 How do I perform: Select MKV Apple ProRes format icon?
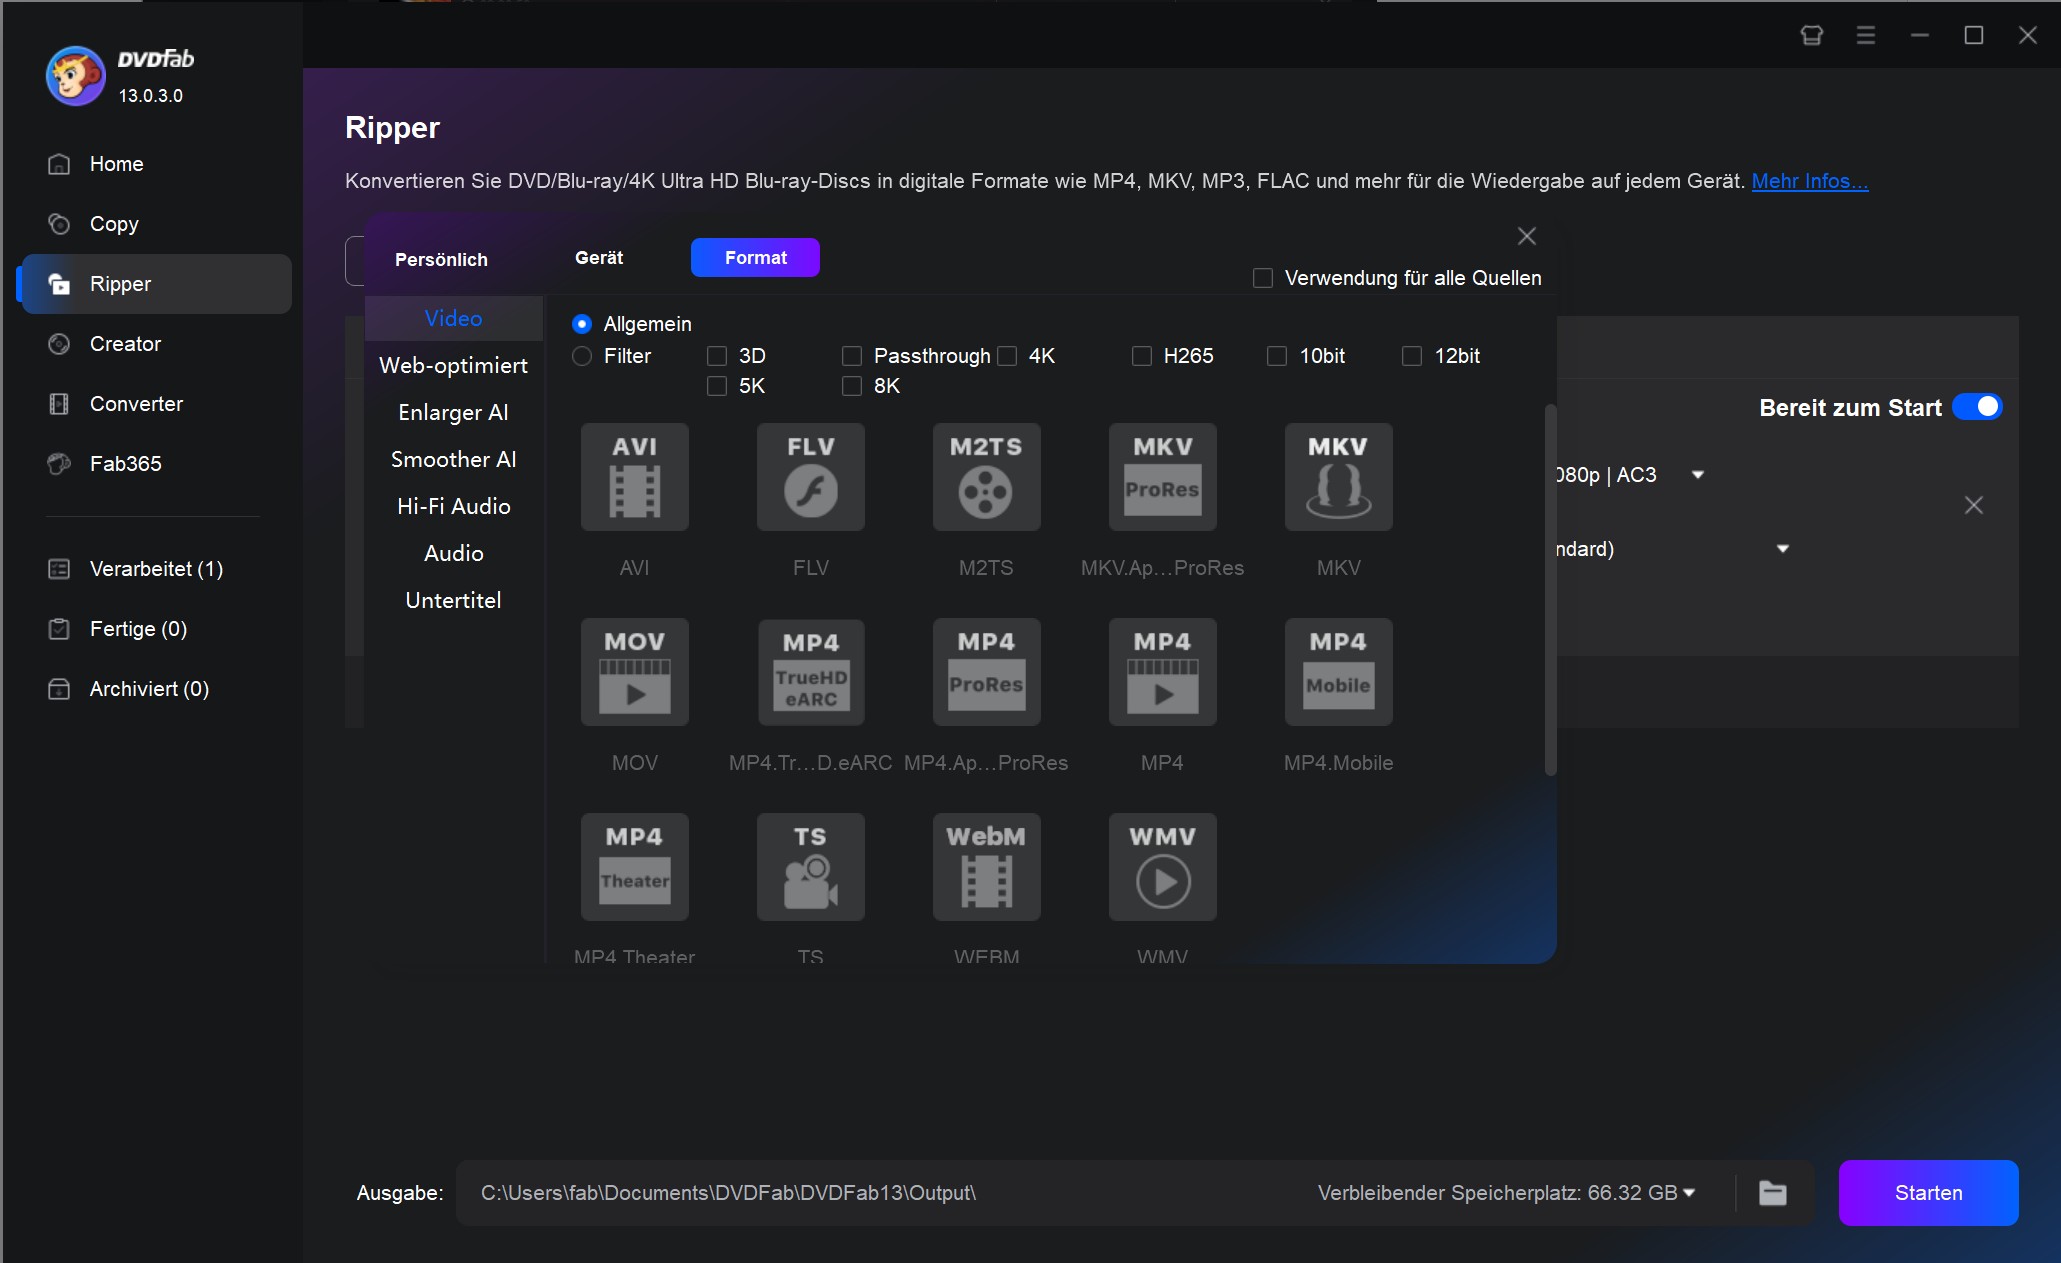coord(1162,476)
